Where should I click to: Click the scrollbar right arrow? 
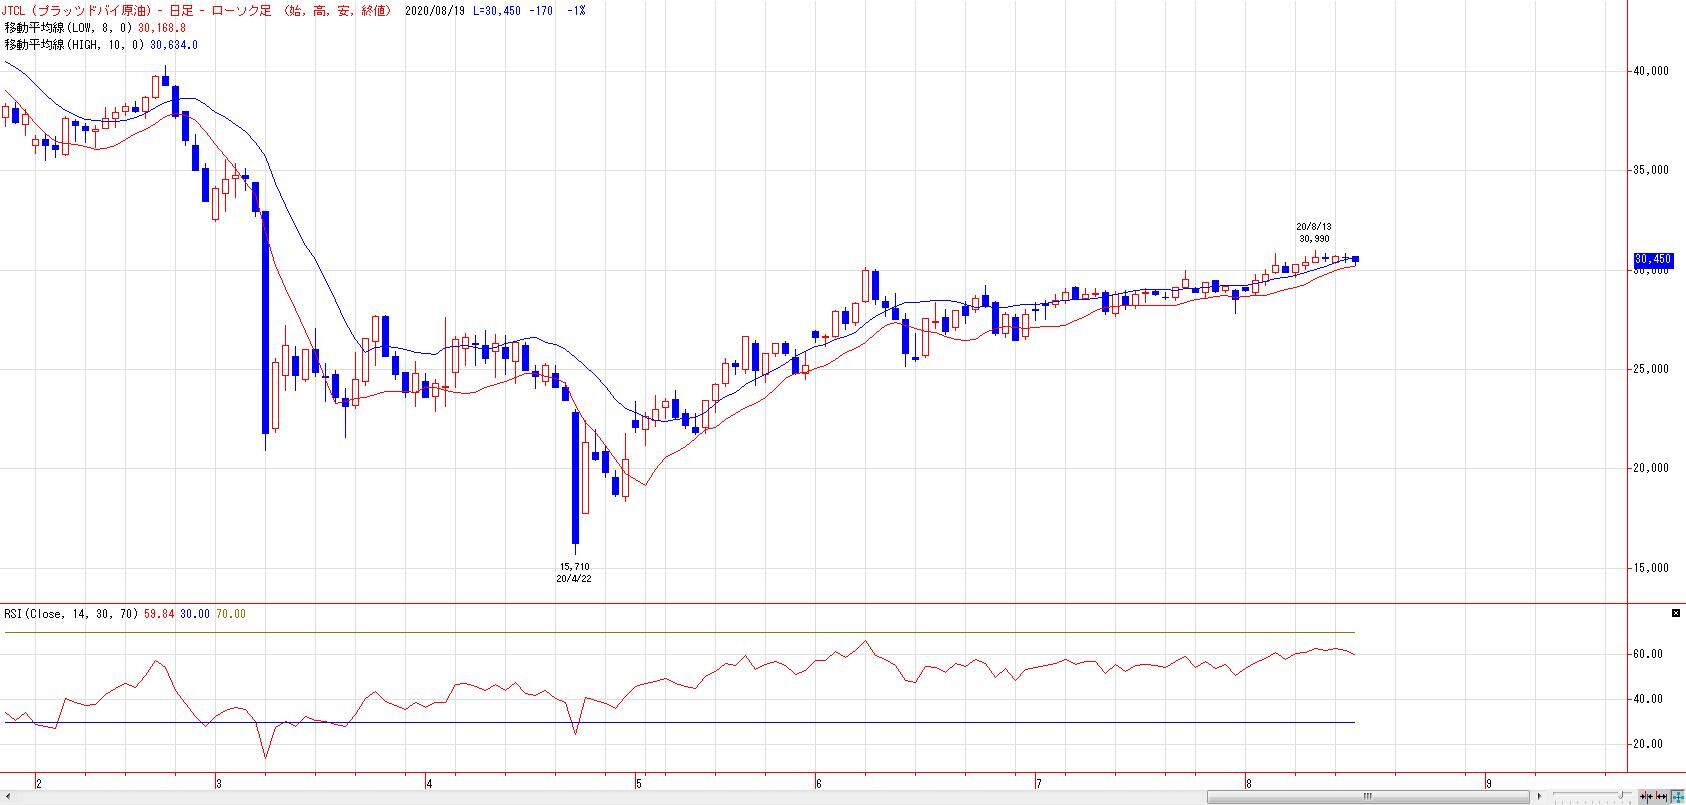(x=1538, y=797)
